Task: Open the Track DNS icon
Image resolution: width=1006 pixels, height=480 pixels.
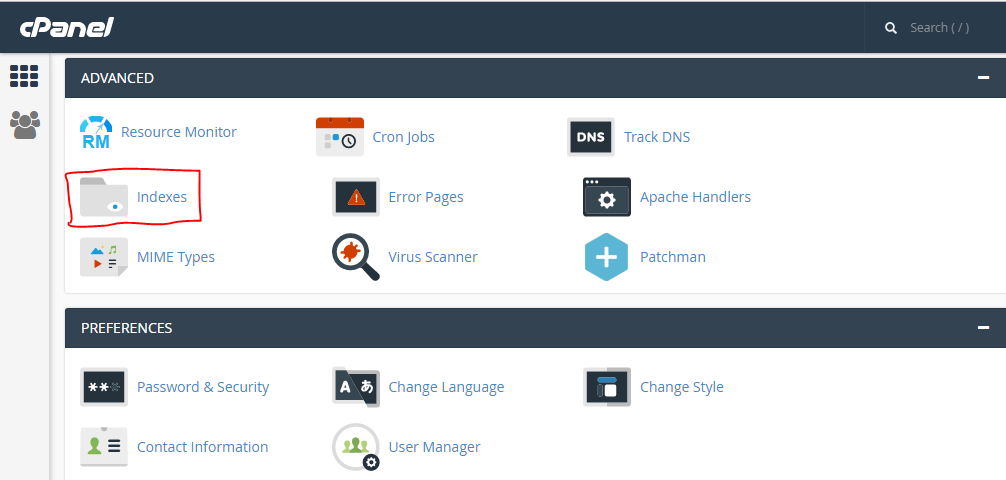Action: pos(591,137)
